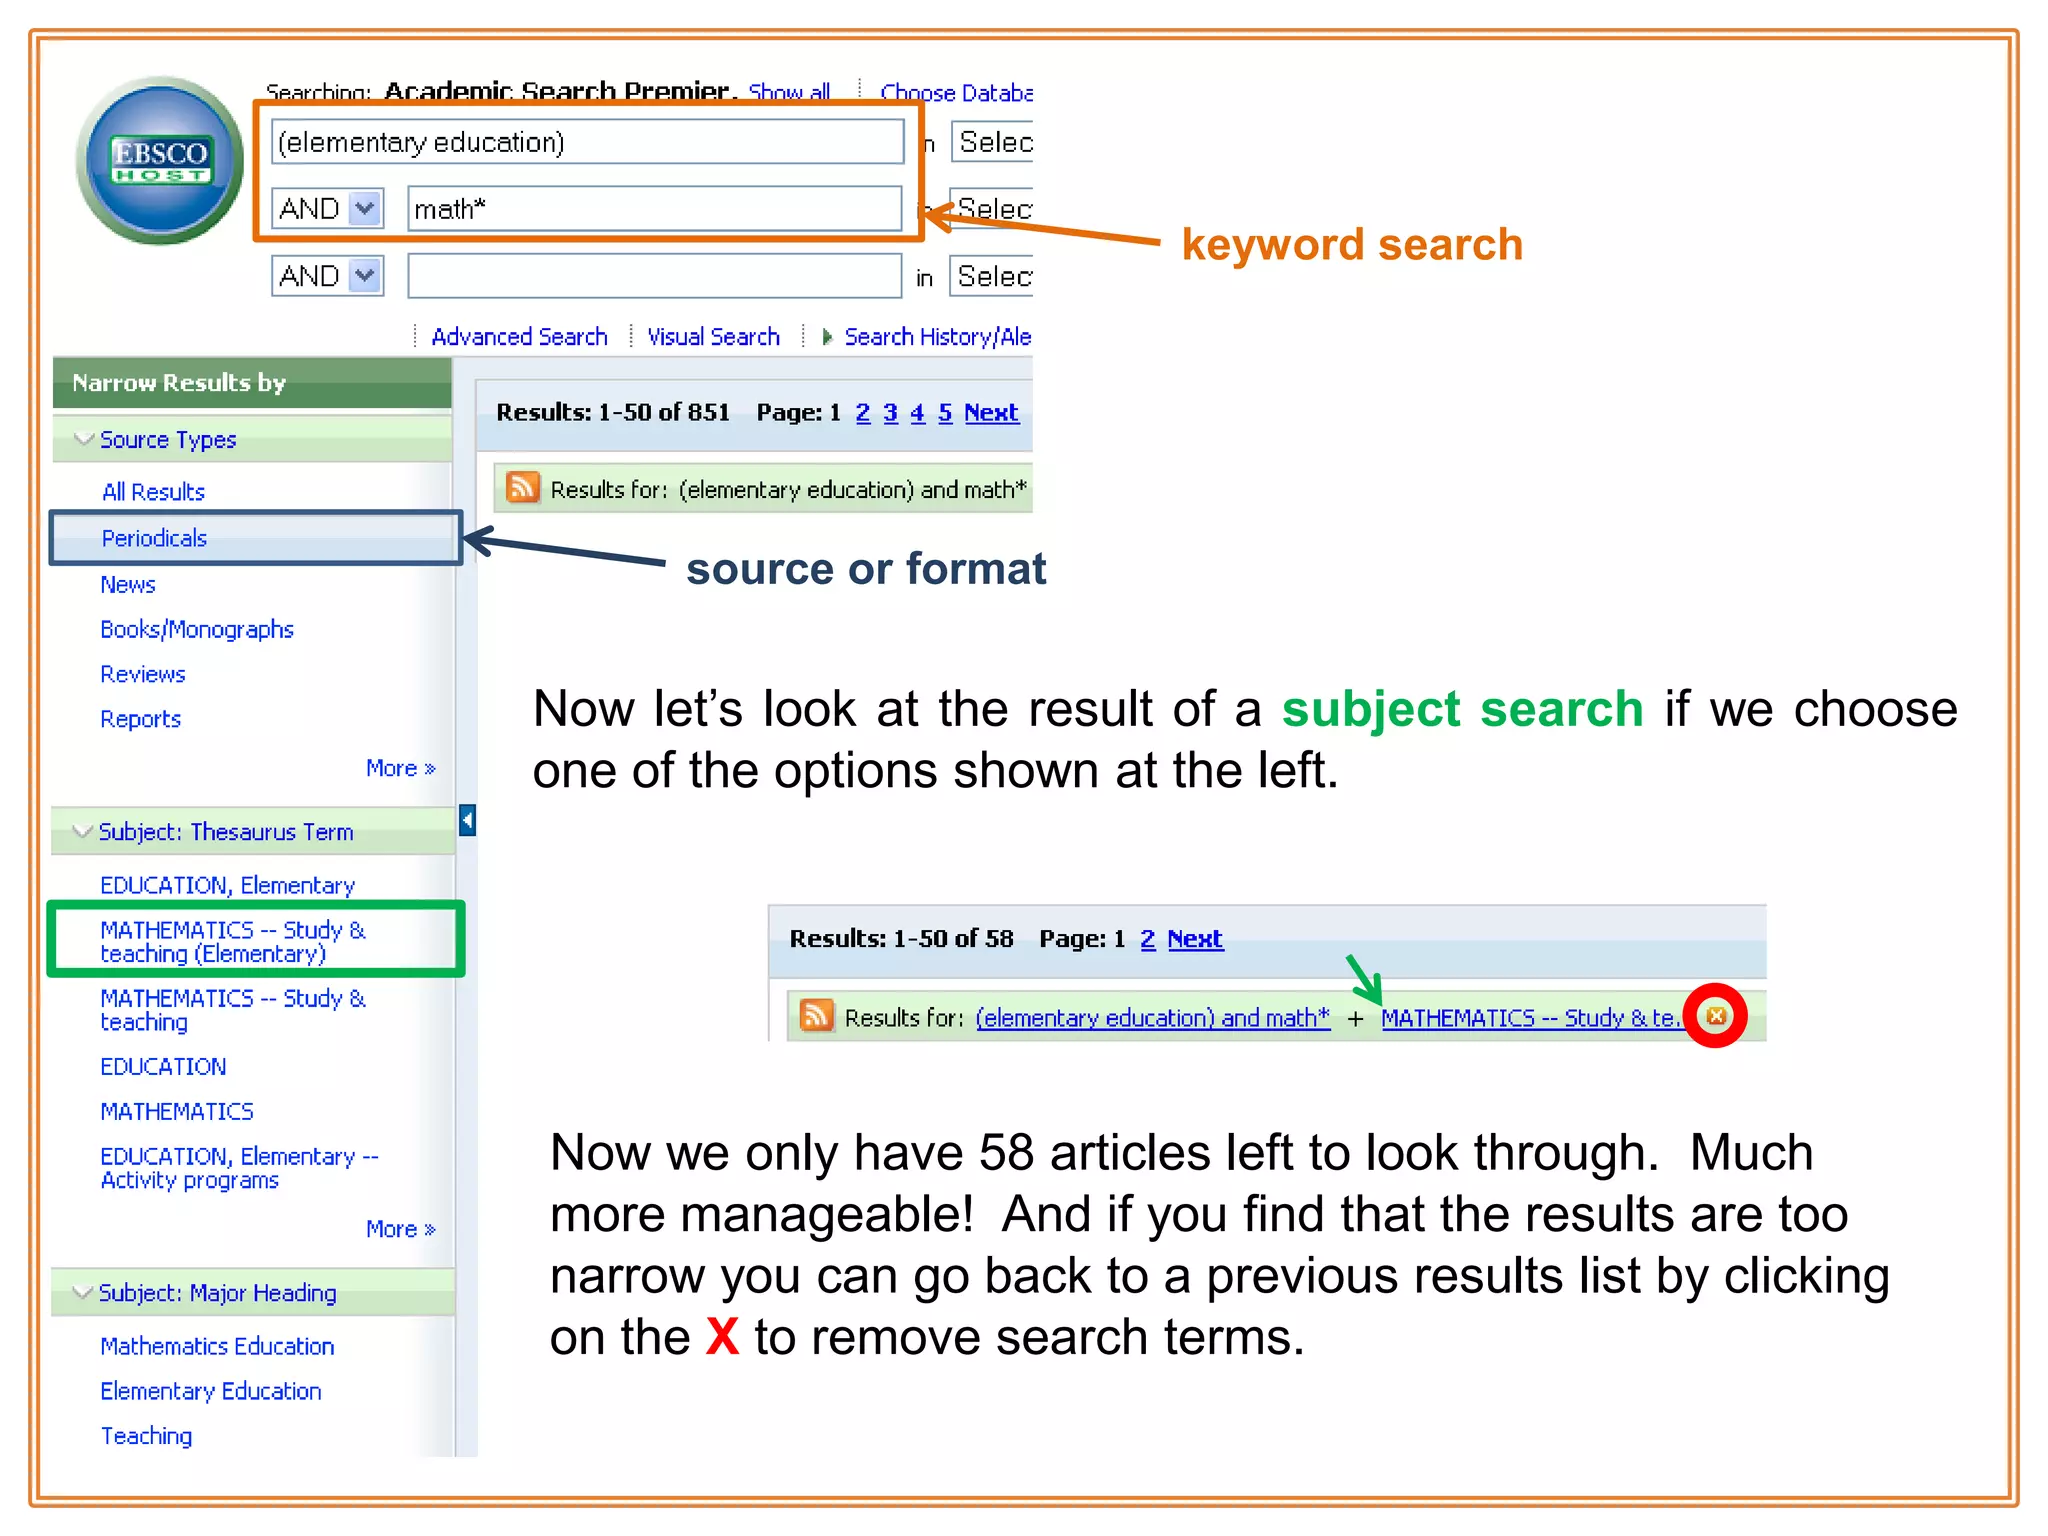Expand Search History/Alerts triangle icon
The image size is (2048, 1536).
827,337
